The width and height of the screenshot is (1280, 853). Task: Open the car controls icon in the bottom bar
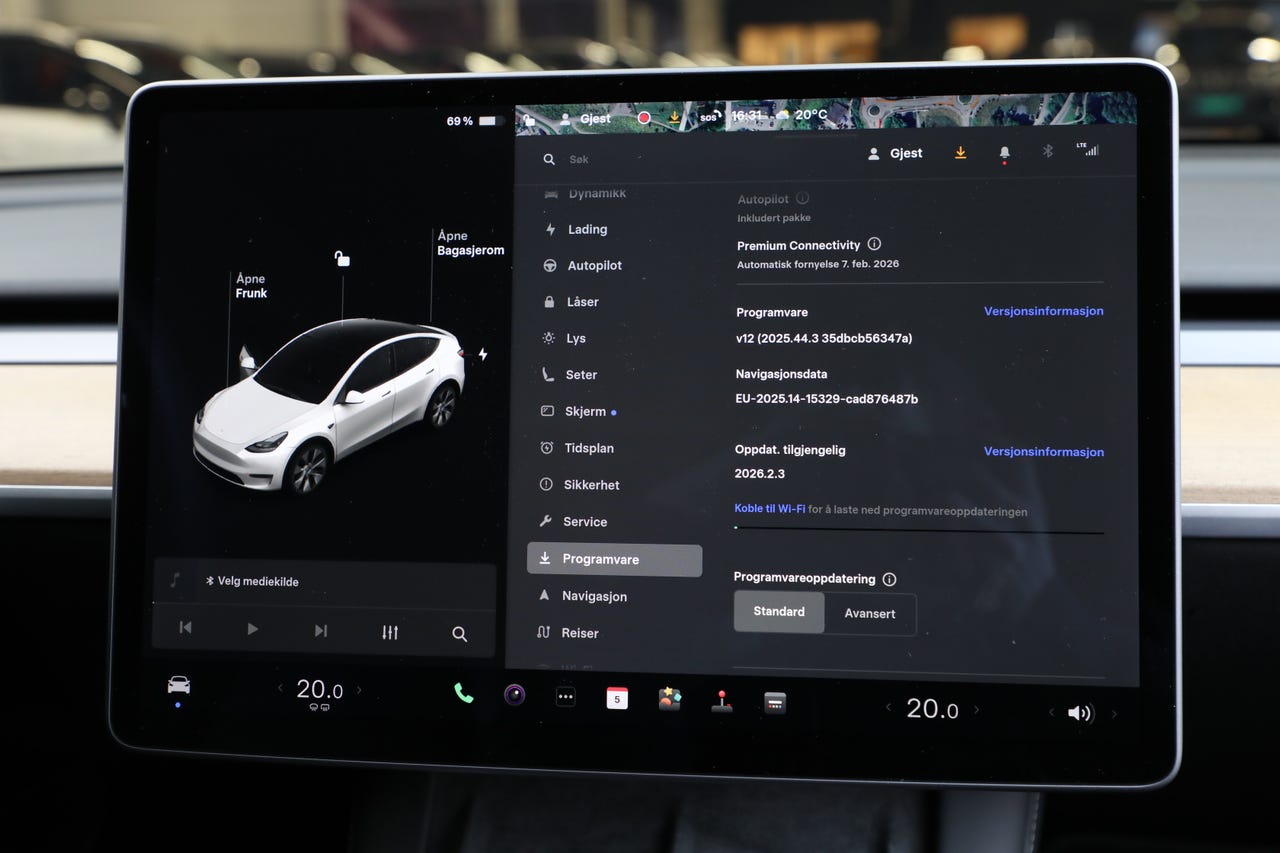179,685
